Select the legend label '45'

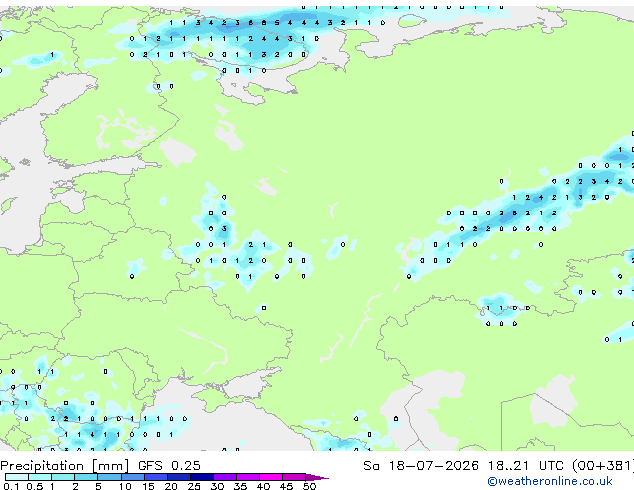286,486
